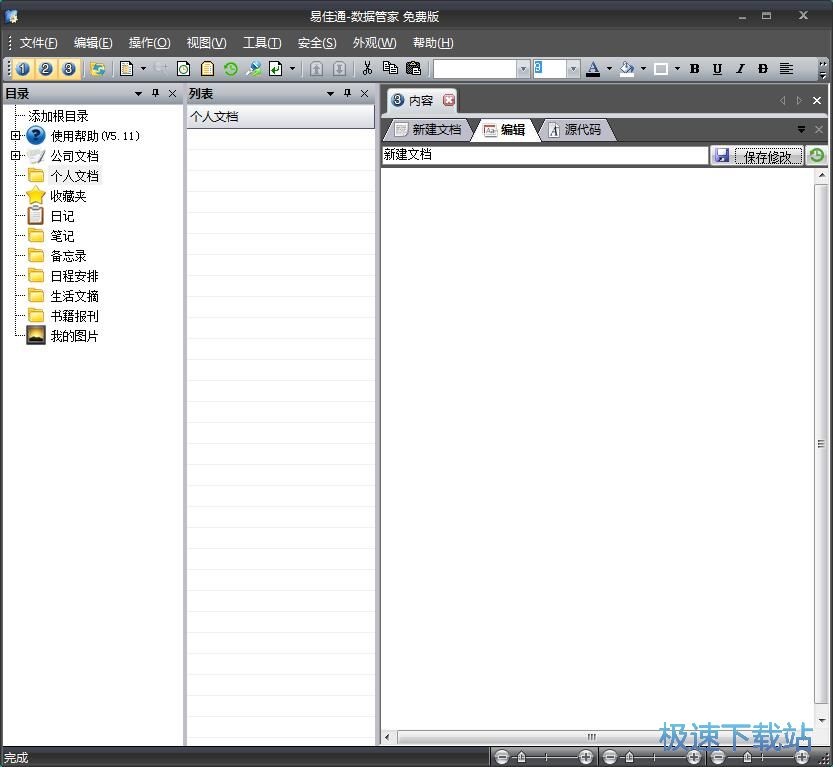This screenshot has height=767, width=833.
Task: Click the document title input field
Action: (x=544, y=156)
